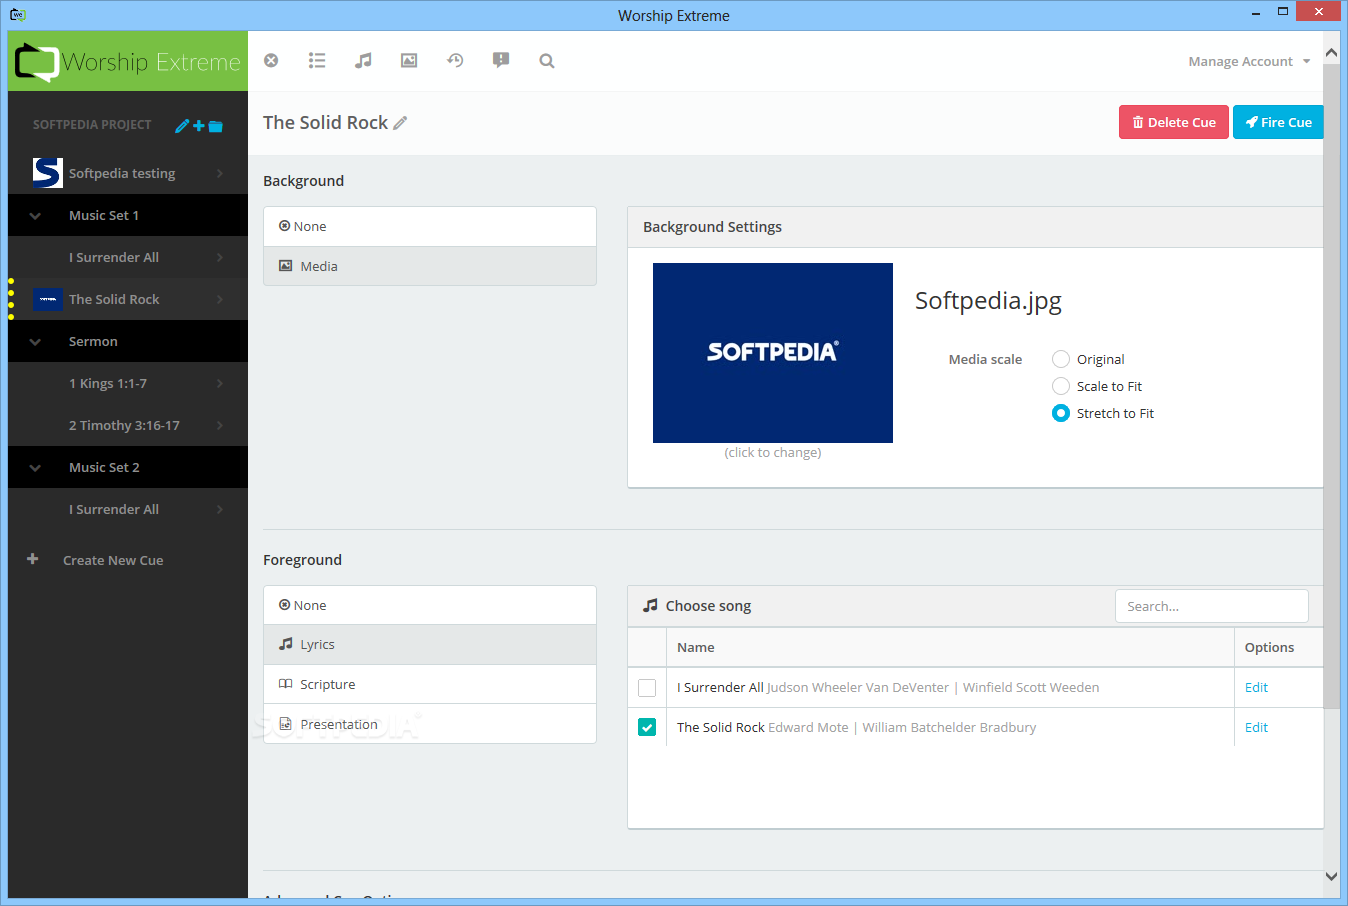Screen dimensions: 1348x906
Task: Click chevron on Softpedia testing row
Action: pos(220,173)
